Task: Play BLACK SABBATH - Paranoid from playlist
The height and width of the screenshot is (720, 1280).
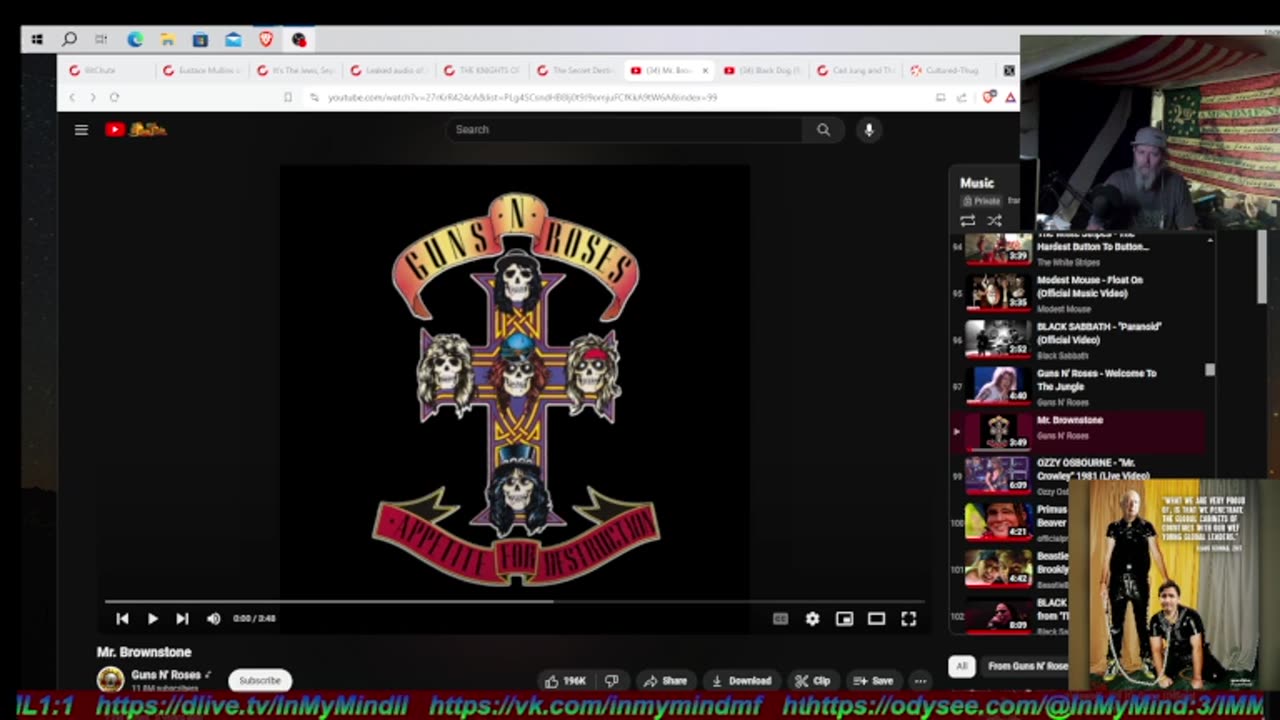Action: pos(1078,340)
